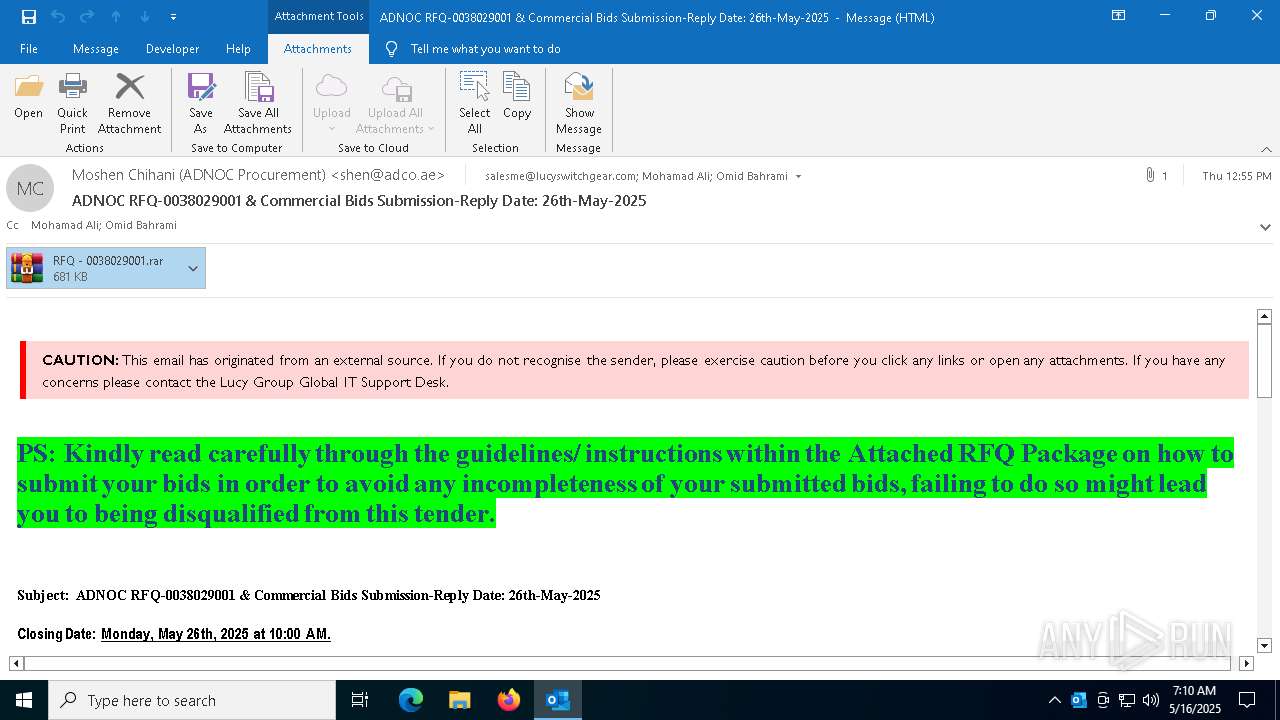Expand the recipients list dropdown

(798, 176)
